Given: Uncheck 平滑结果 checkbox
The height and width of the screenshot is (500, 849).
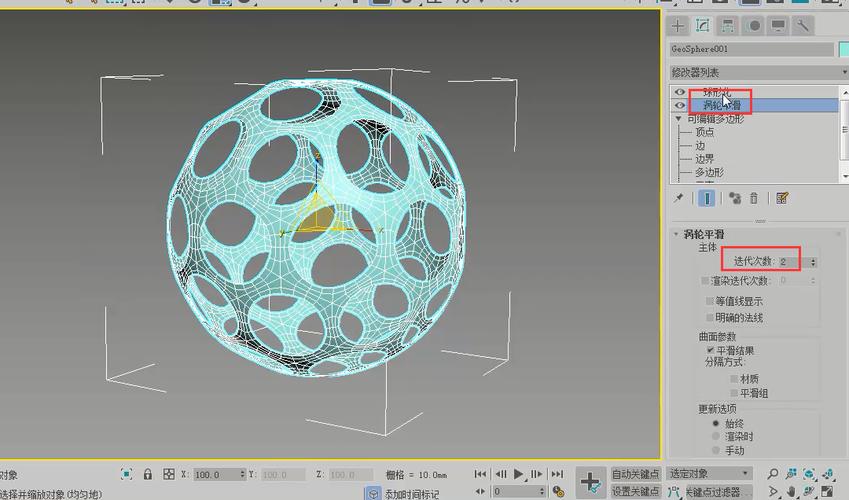Looking at the screenshot, I should 710,350.
